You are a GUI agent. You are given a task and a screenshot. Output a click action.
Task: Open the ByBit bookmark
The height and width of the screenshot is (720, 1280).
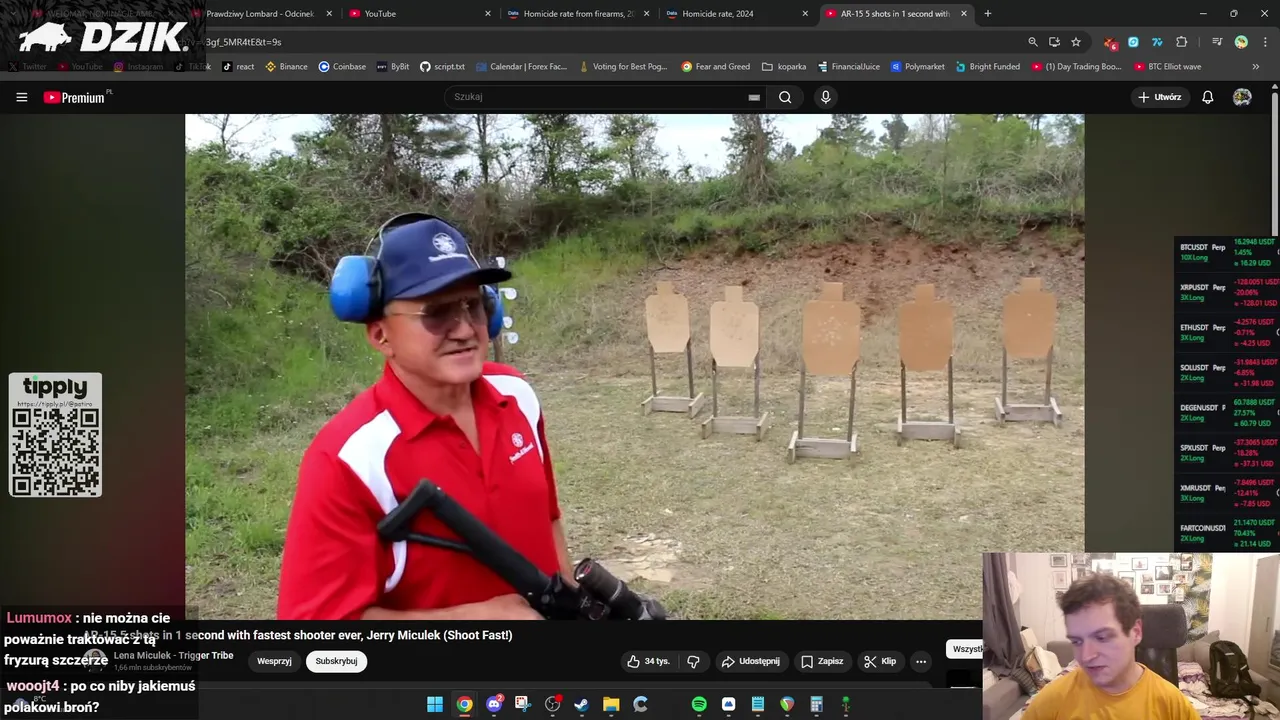tap(393, 67)
